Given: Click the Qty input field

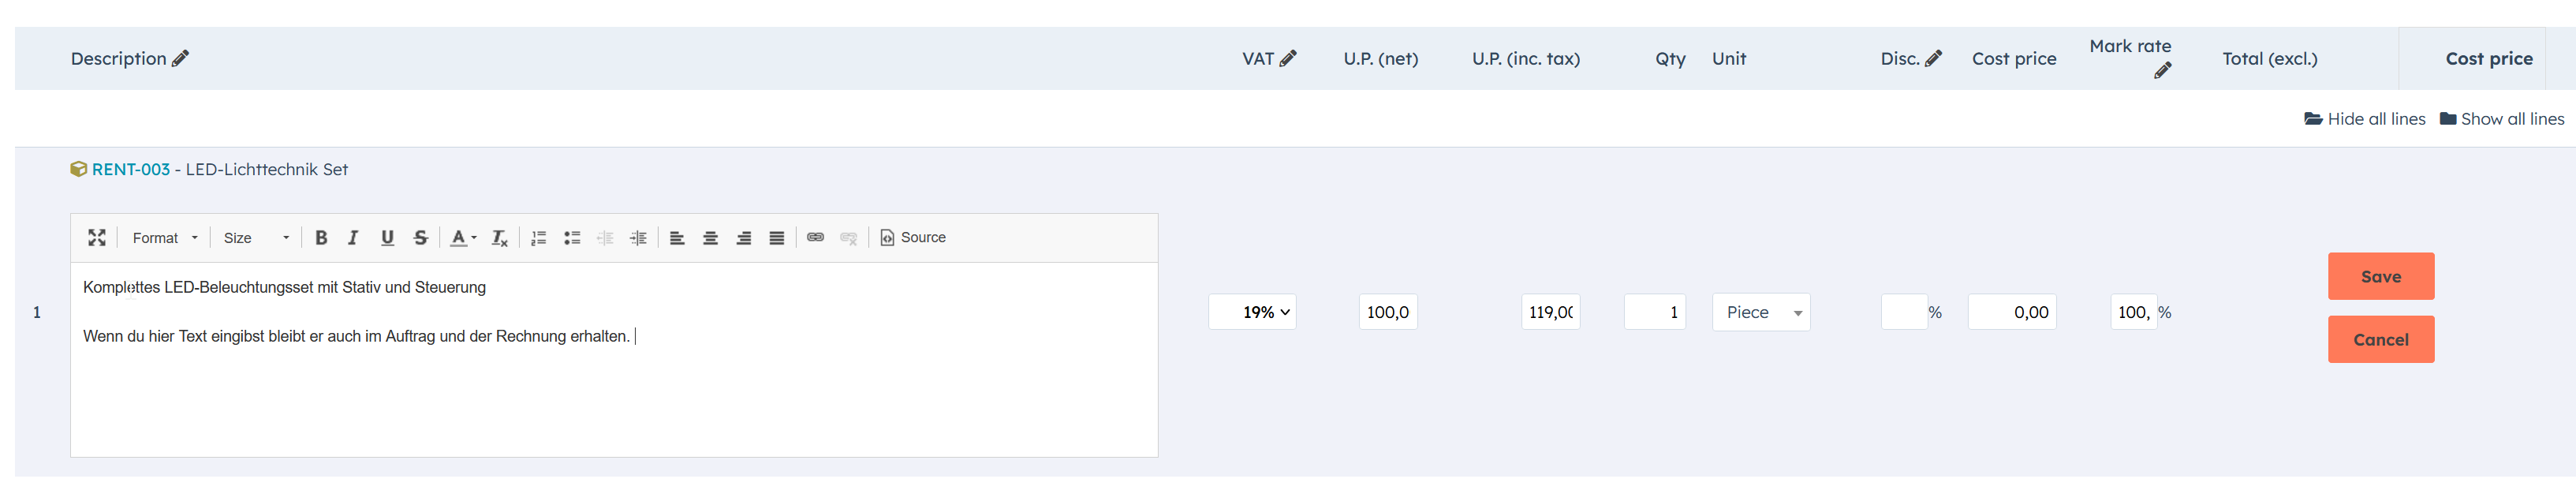Looking at the screenshot, I should [x=1654, y=312].
